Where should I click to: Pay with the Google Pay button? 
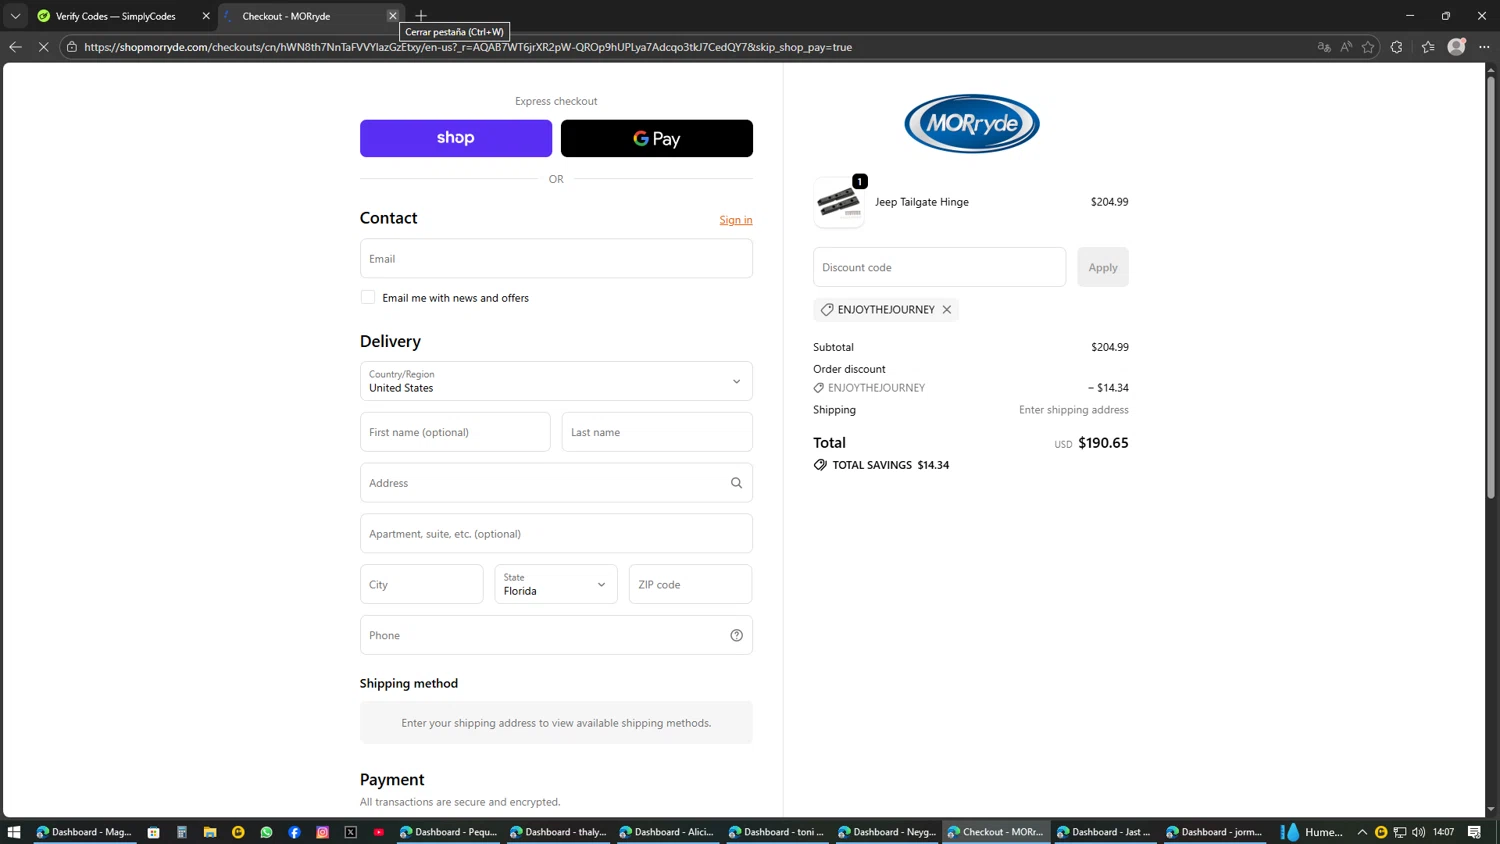click(657, 138)
